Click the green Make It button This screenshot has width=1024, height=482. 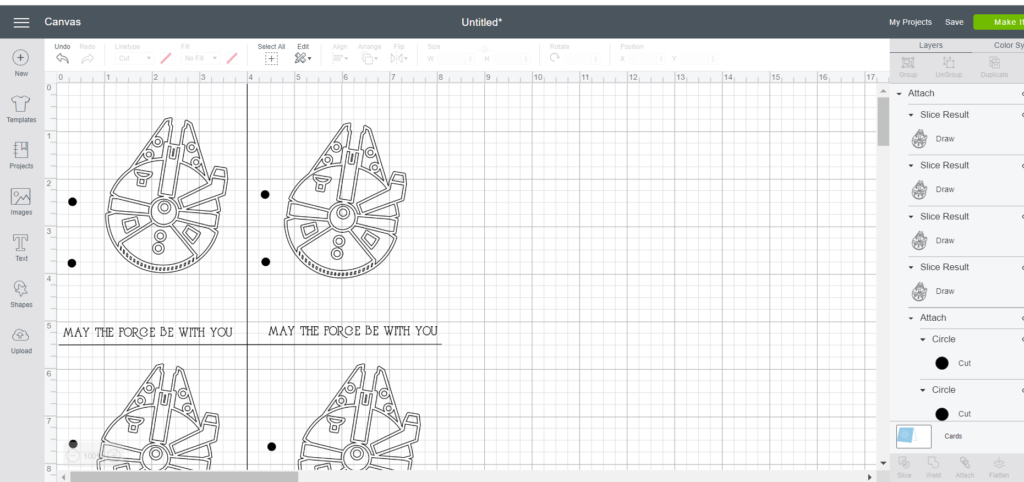click(999, 22)
